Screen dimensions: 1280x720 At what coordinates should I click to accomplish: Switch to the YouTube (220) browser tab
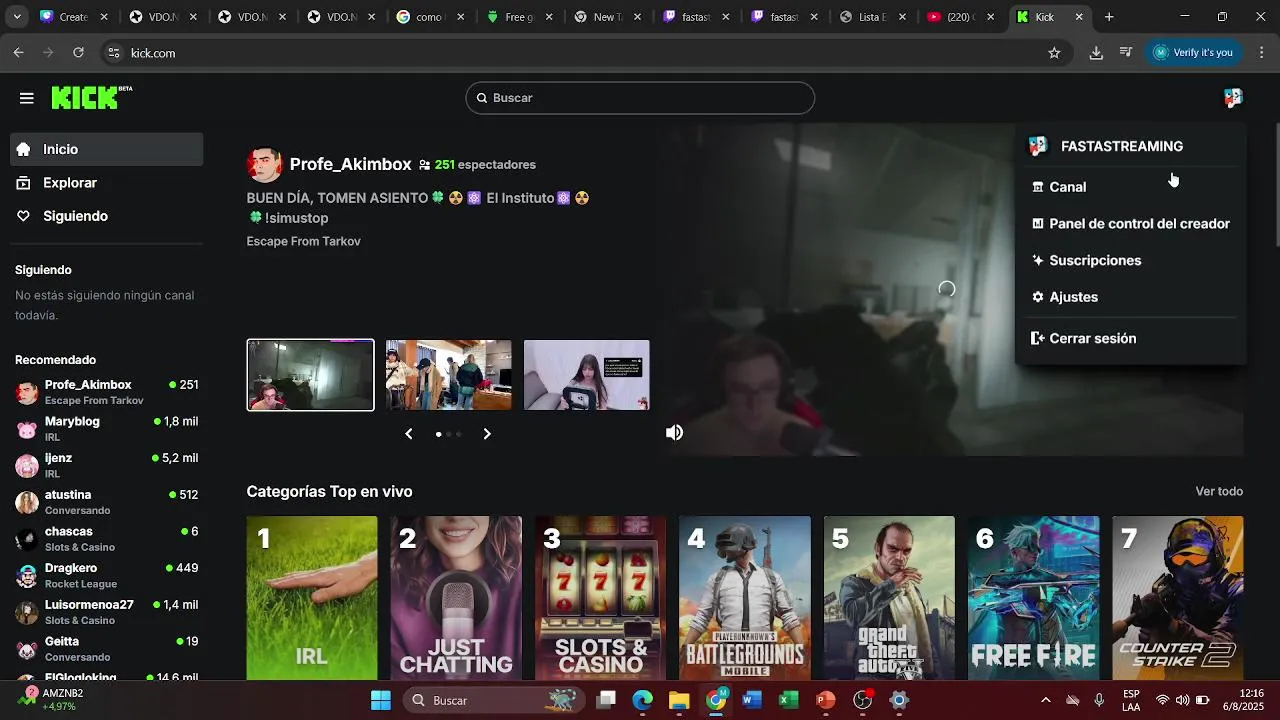tap(959, 17)
